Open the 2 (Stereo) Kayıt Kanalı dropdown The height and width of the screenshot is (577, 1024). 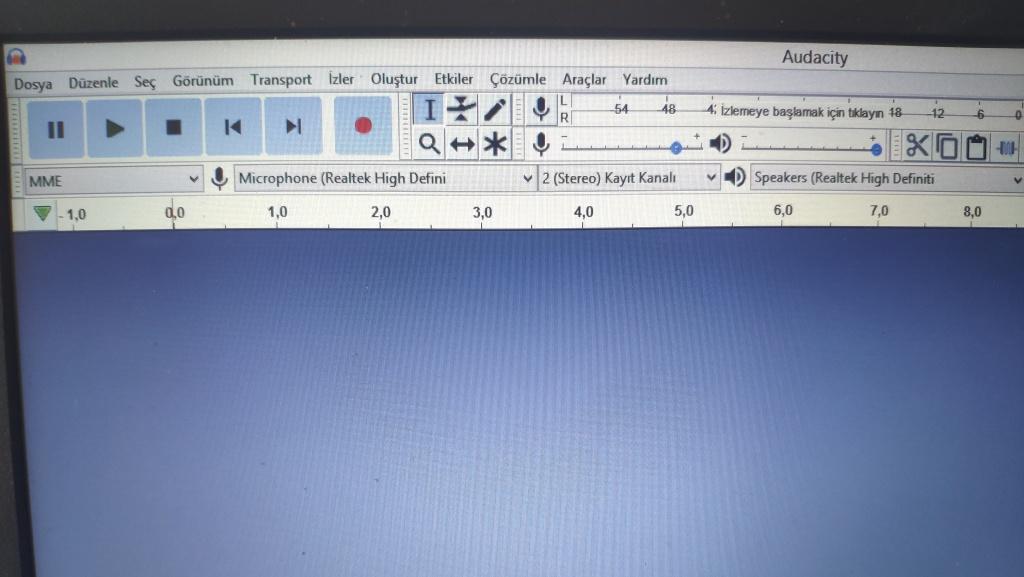[x=628, y=179]
